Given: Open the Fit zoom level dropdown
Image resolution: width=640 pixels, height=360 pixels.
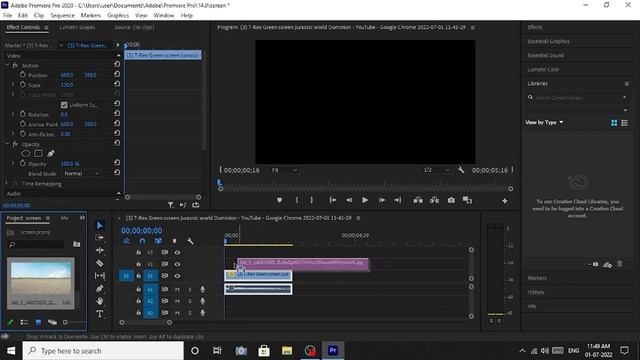Looking at the screenshot, I should (x=284, y=170).
